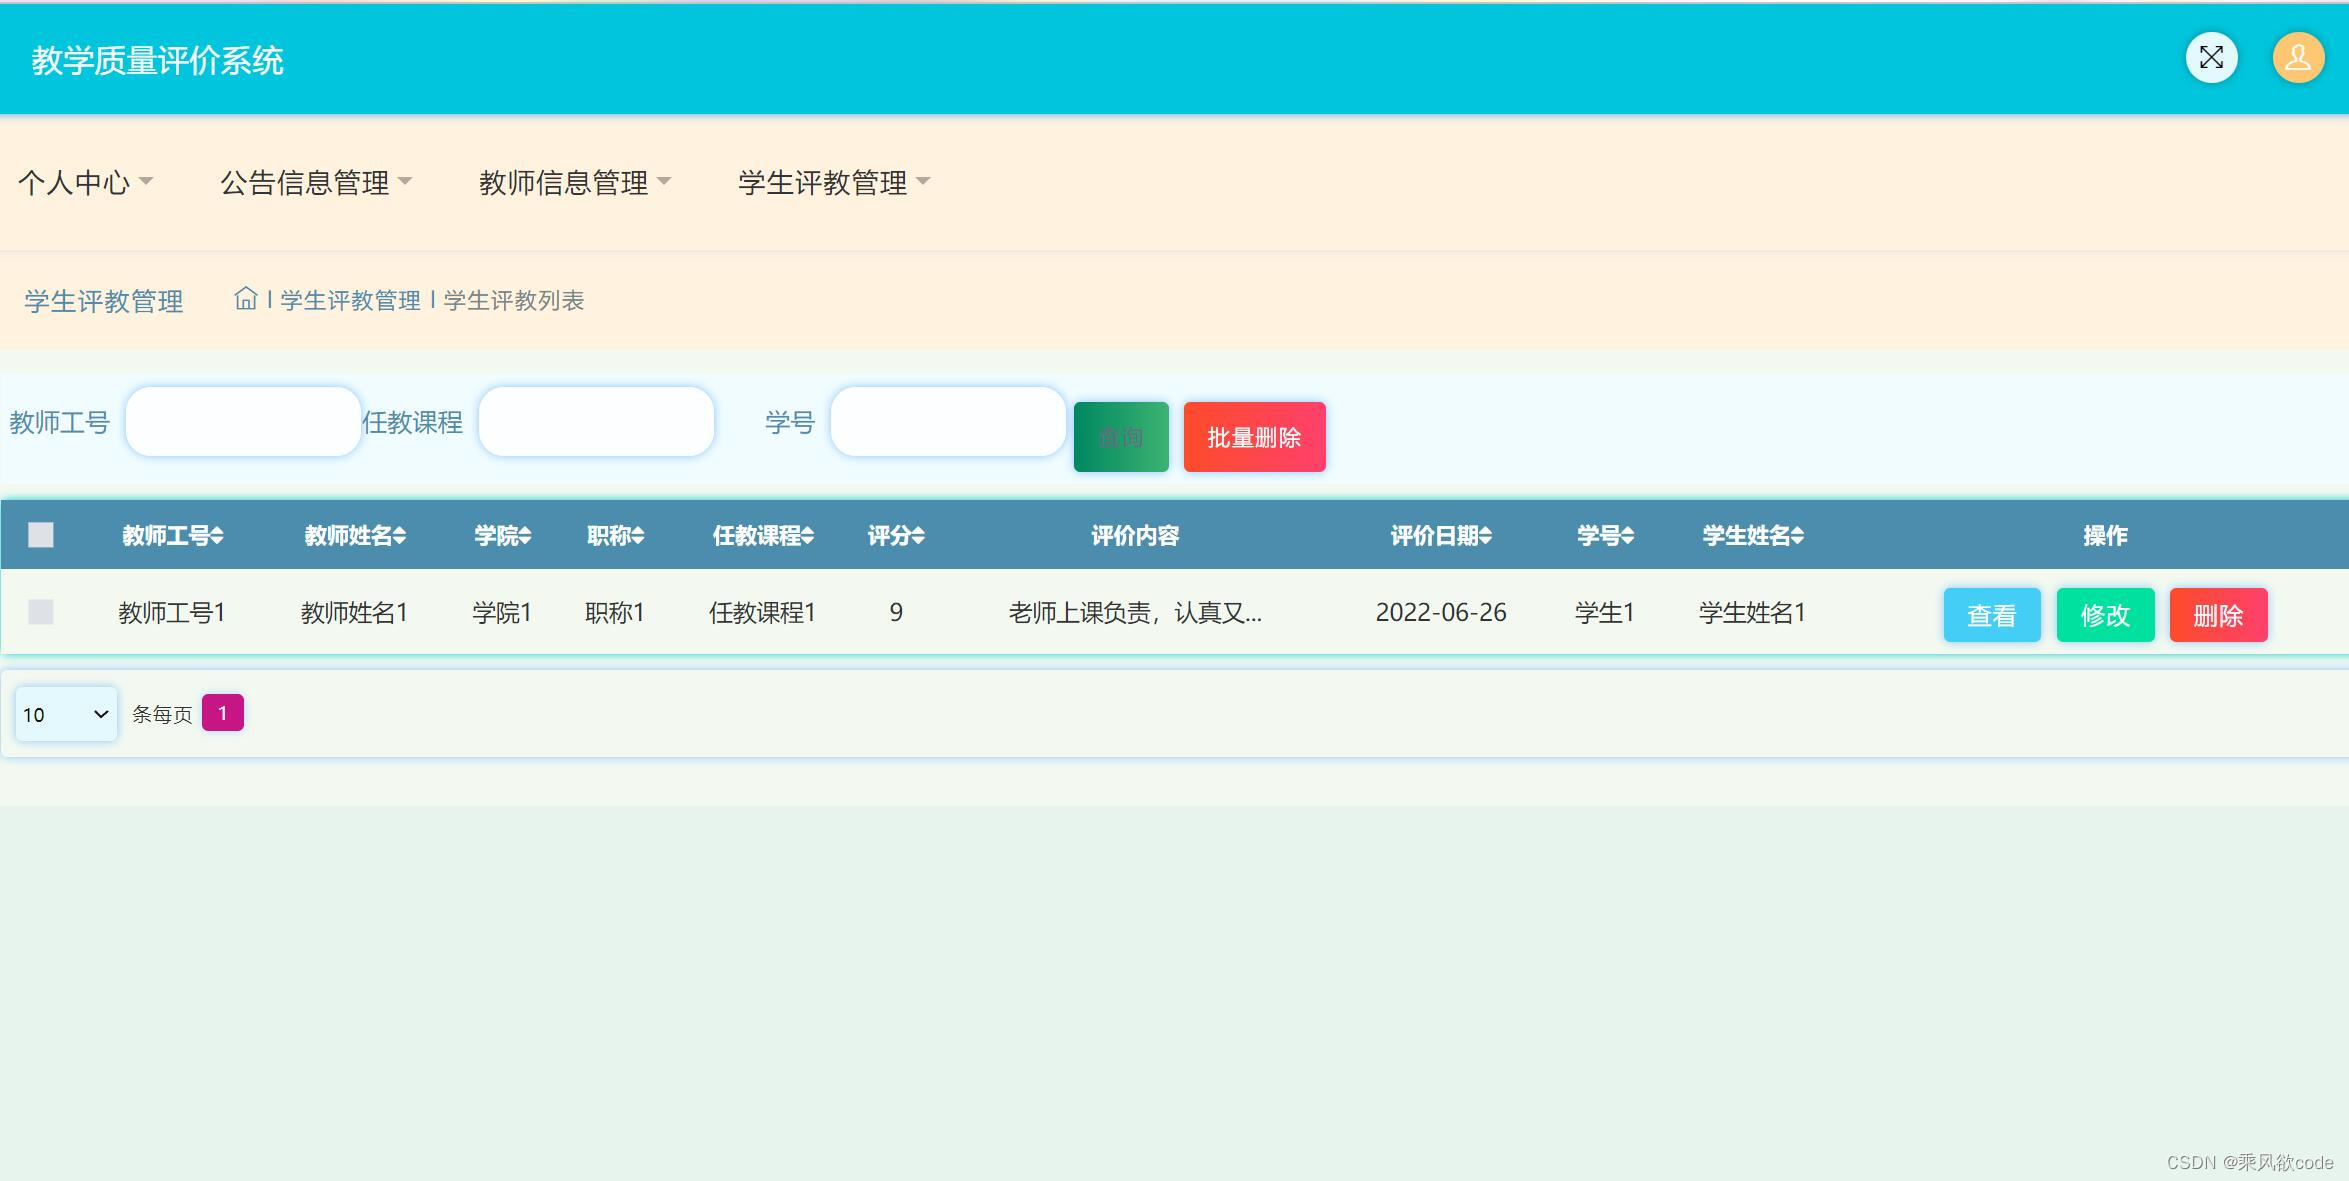Toggle the select-all checkbox in table header

41,535
